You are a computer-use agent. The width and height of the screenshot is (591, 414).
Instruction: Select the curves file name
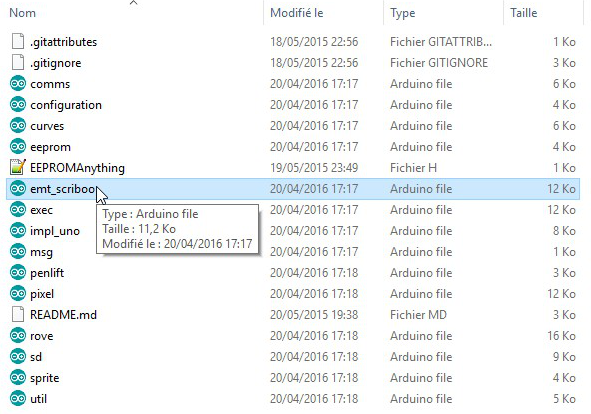click(x=47, y=126)
